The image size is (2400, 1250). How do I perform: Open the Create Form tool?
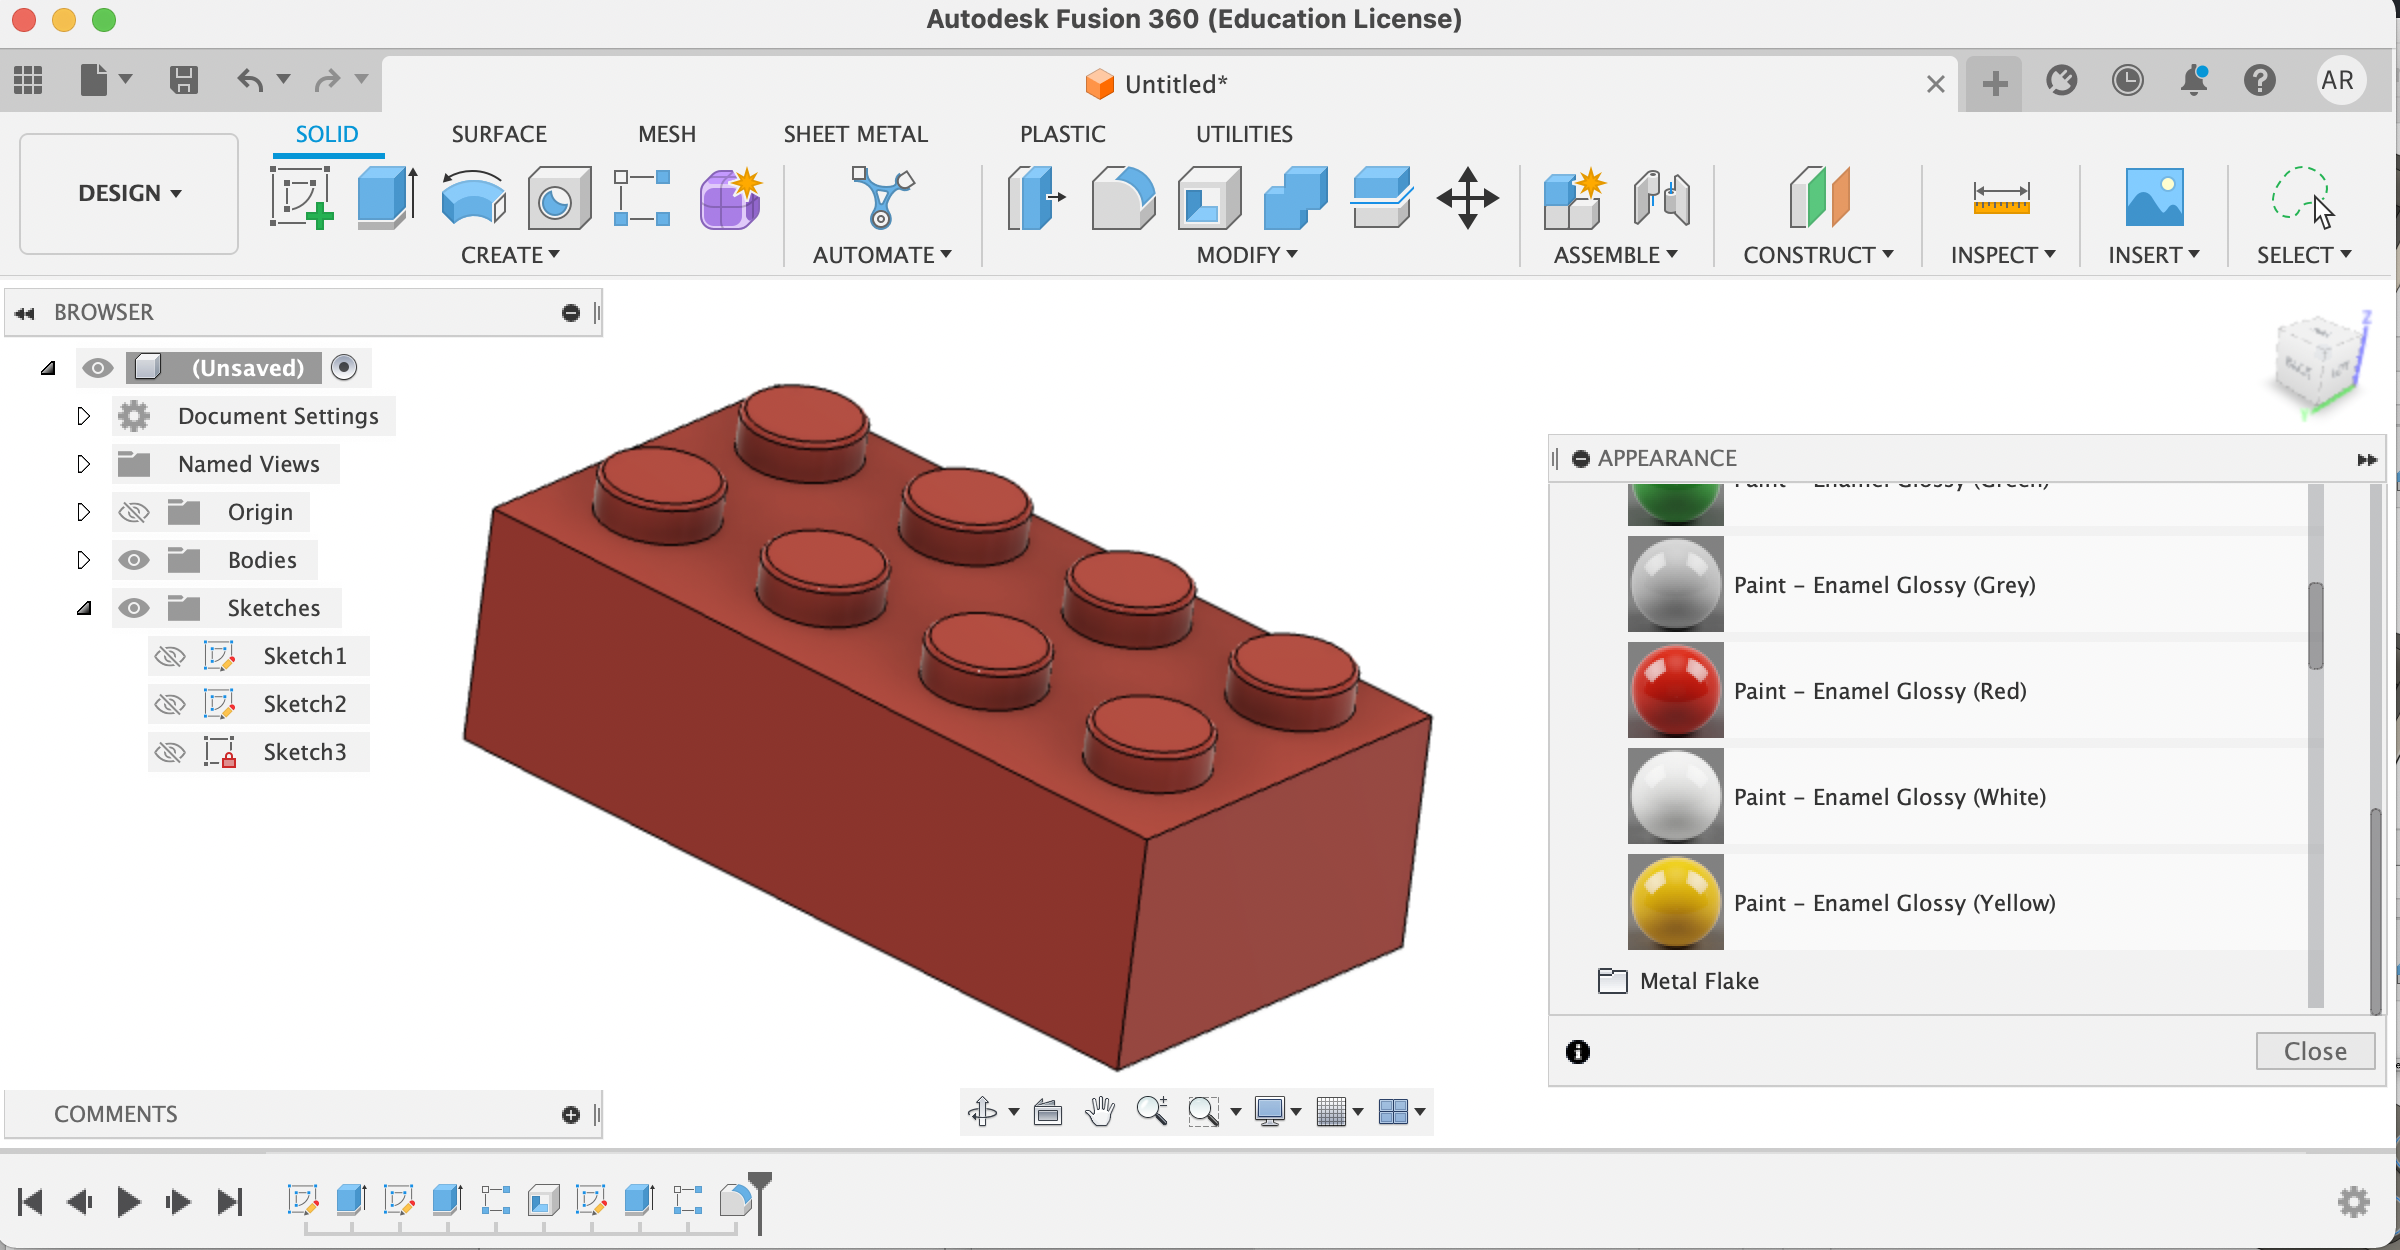coord(731,197)
